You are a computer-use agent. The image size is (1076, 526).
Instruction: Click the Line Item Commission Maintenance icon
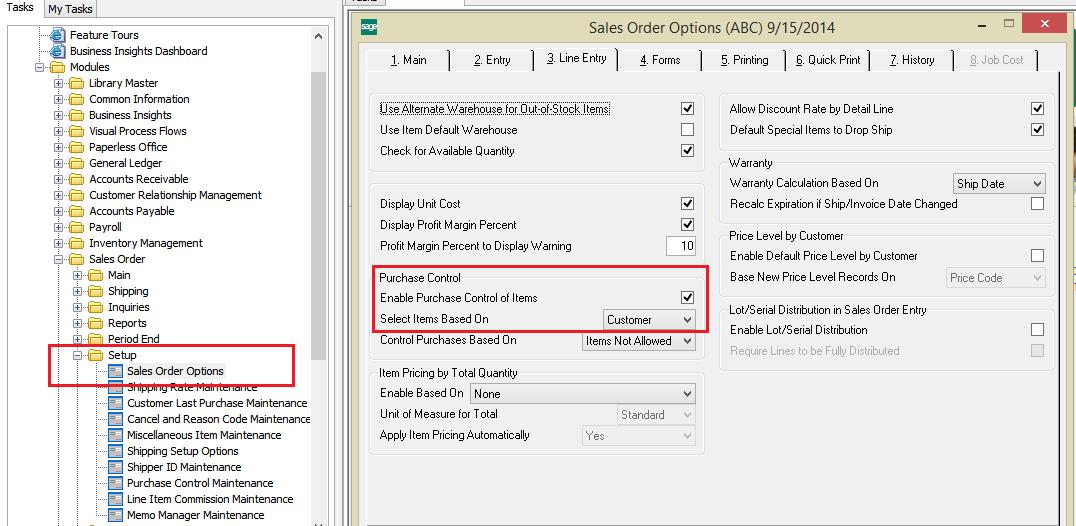coord(115,499)
